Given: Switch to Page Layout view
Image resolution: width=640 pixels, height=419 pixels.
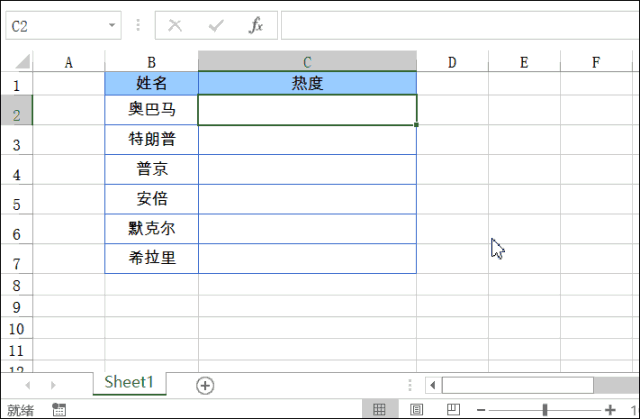Looking at the screenshot, I should 416,409.
